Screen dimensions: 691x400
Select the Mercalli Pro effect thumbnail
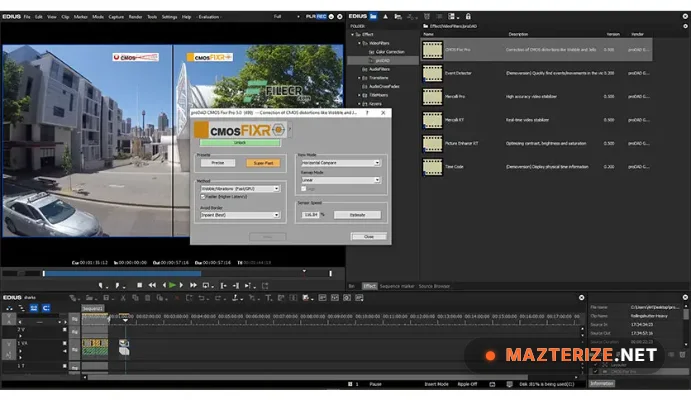coord(432,96)
